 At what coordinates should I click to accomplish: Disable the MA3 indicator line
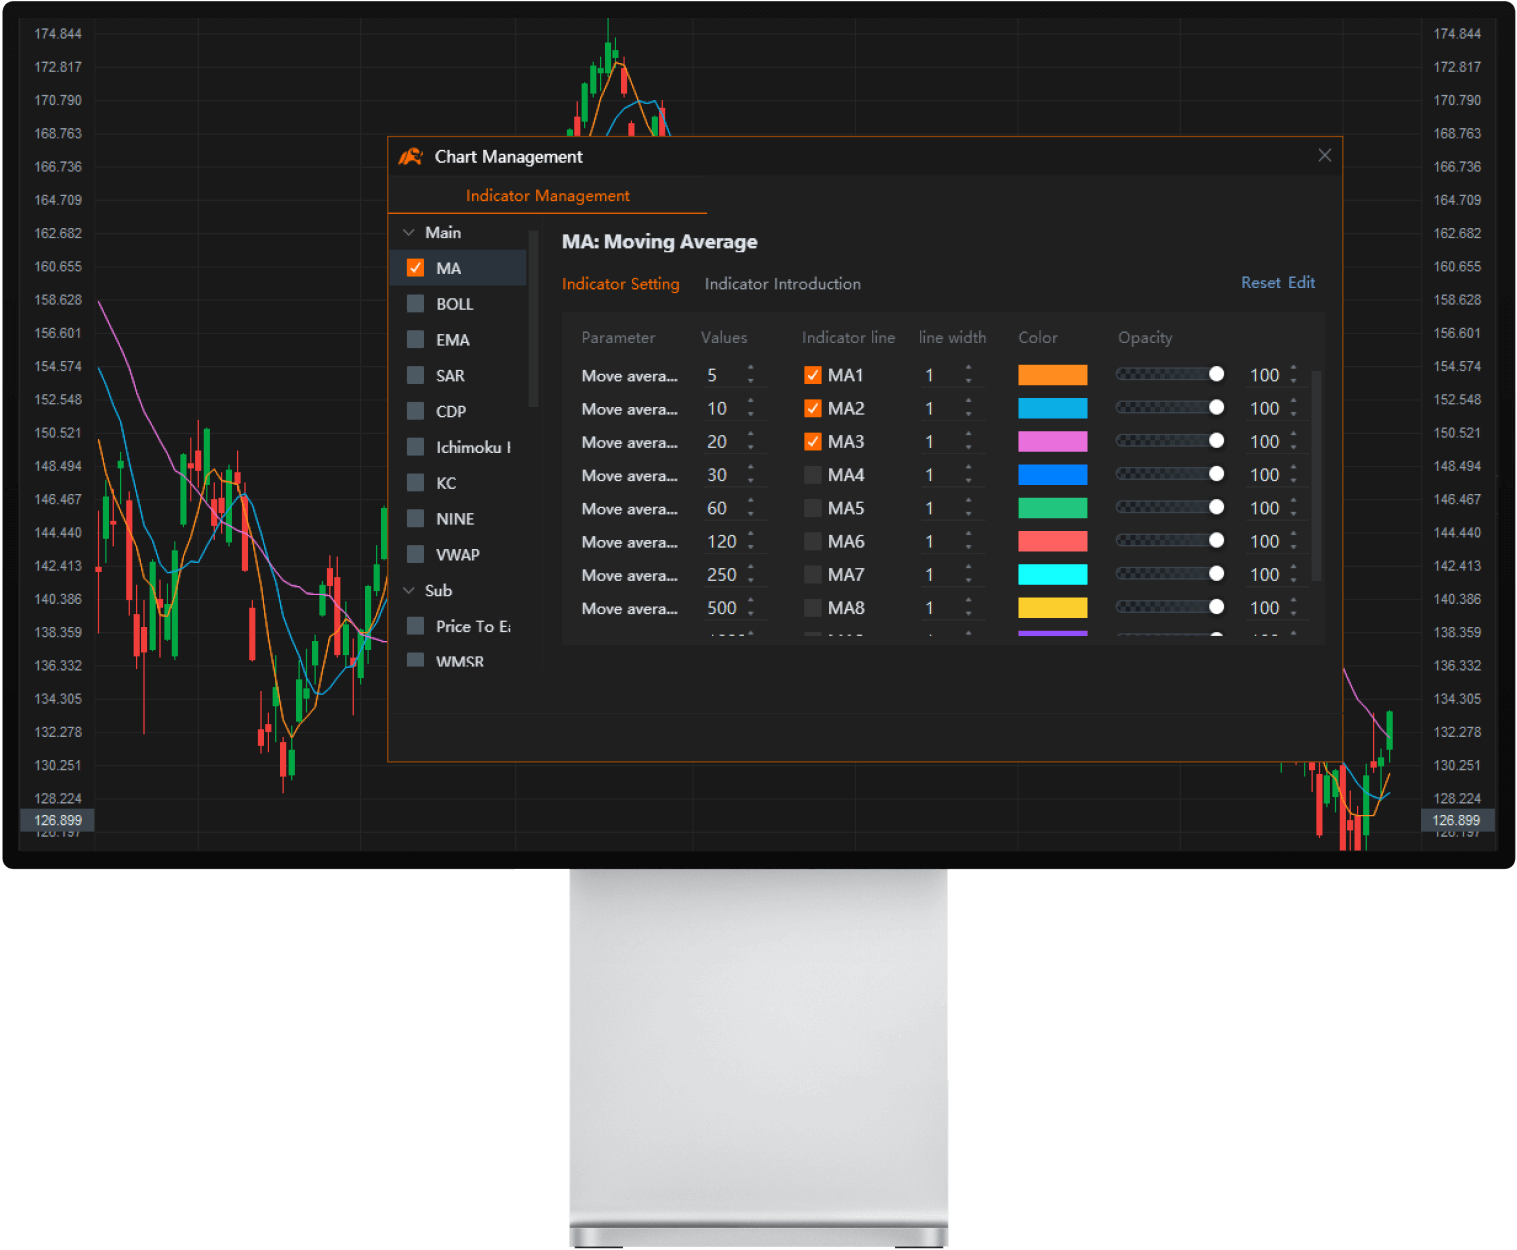coord(812,441)
